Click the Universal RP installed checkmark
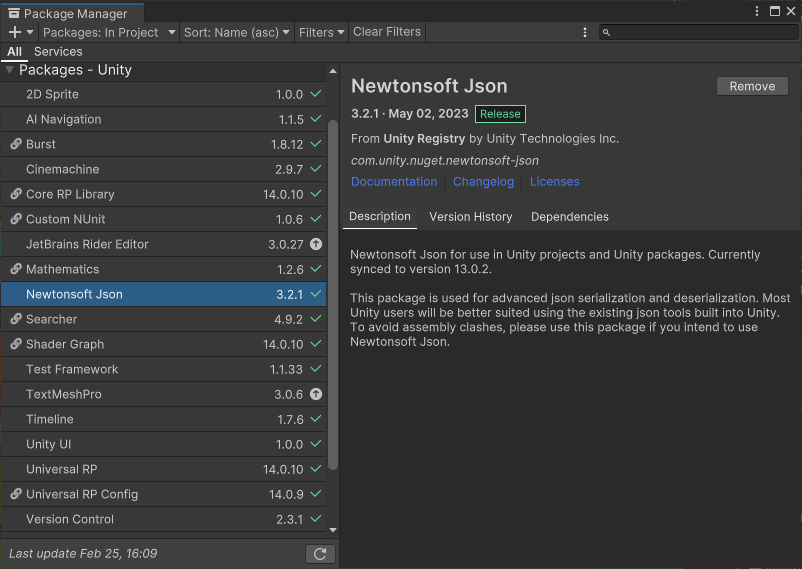This screenshot has height=569, width=802. pyautogui.click(x=316, y=469)
